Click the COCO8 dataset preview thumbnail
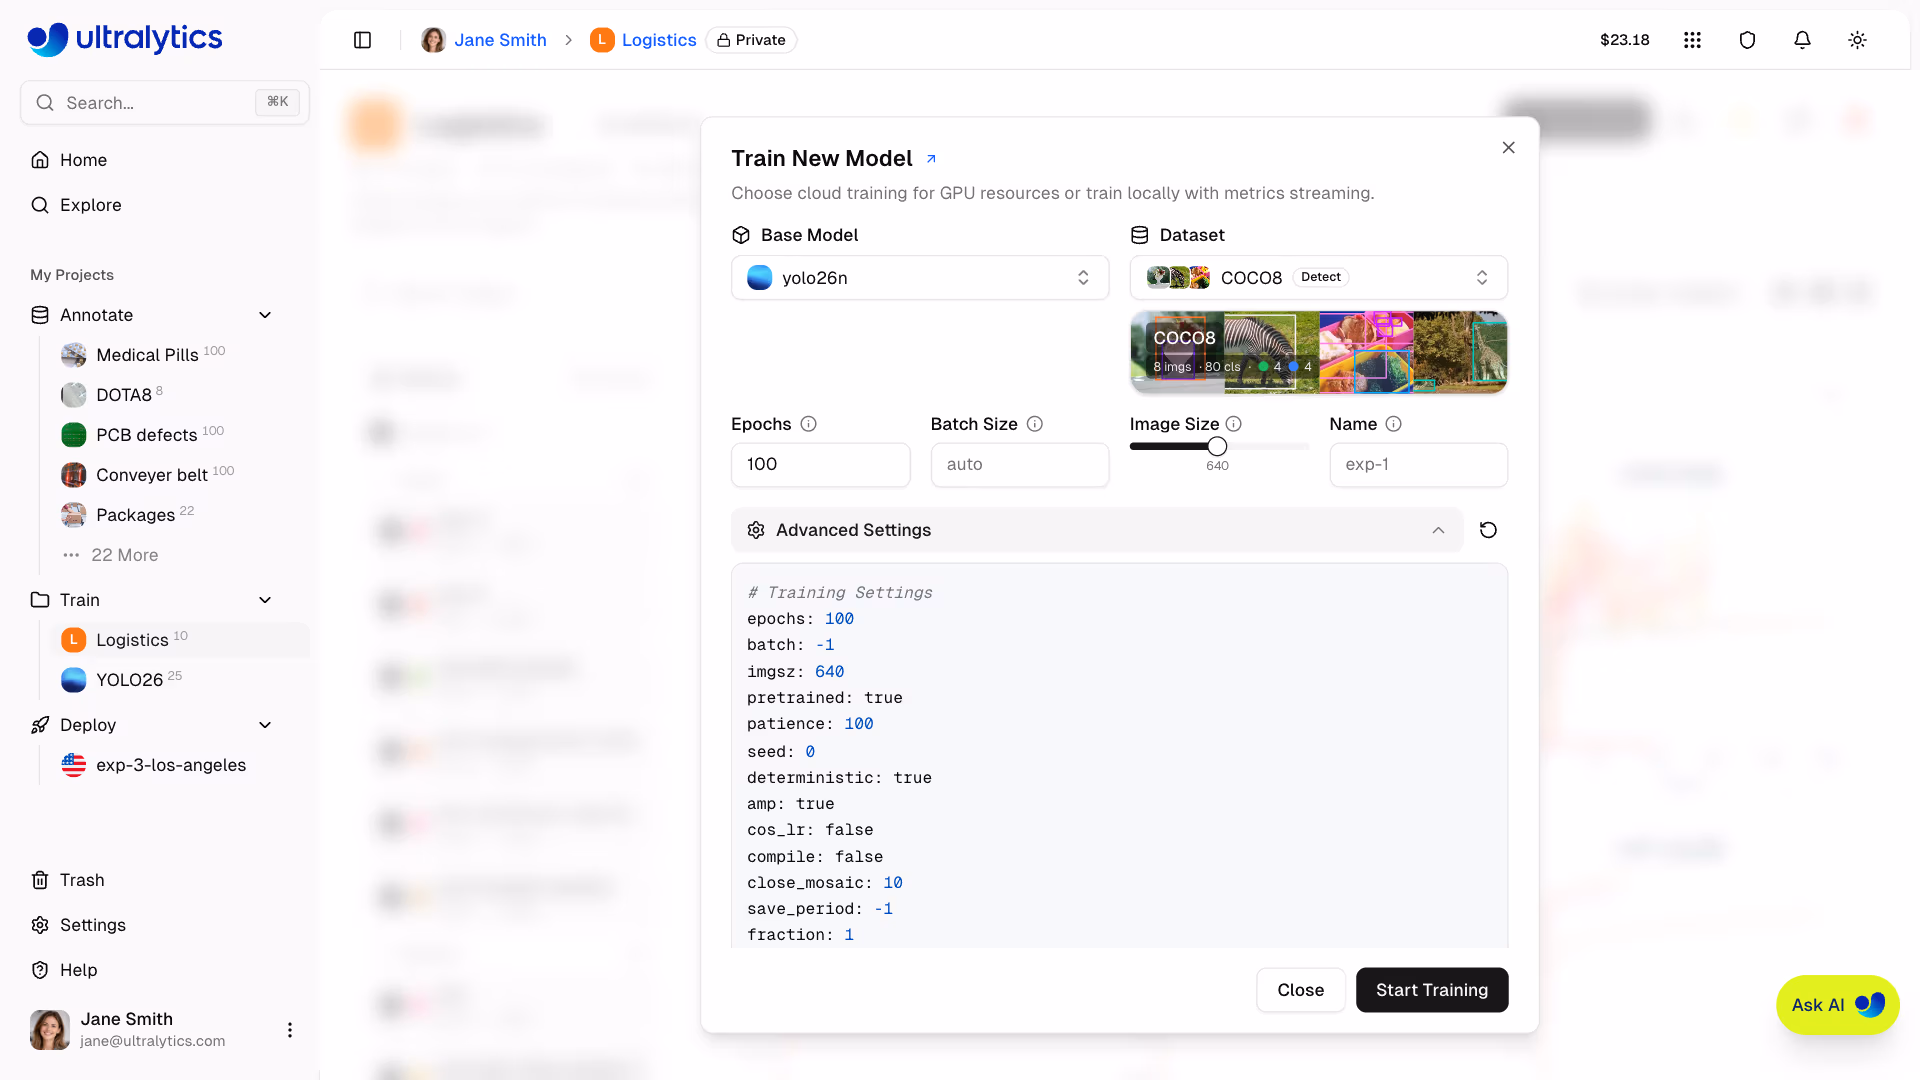The height and width of the screenshot is (1080, 1920). 1318,352
